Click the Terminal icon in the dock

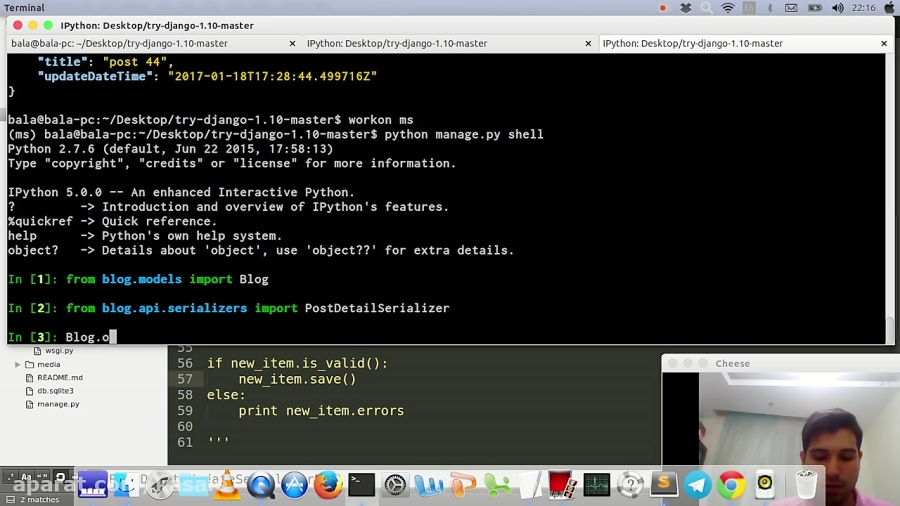point(361,486)
